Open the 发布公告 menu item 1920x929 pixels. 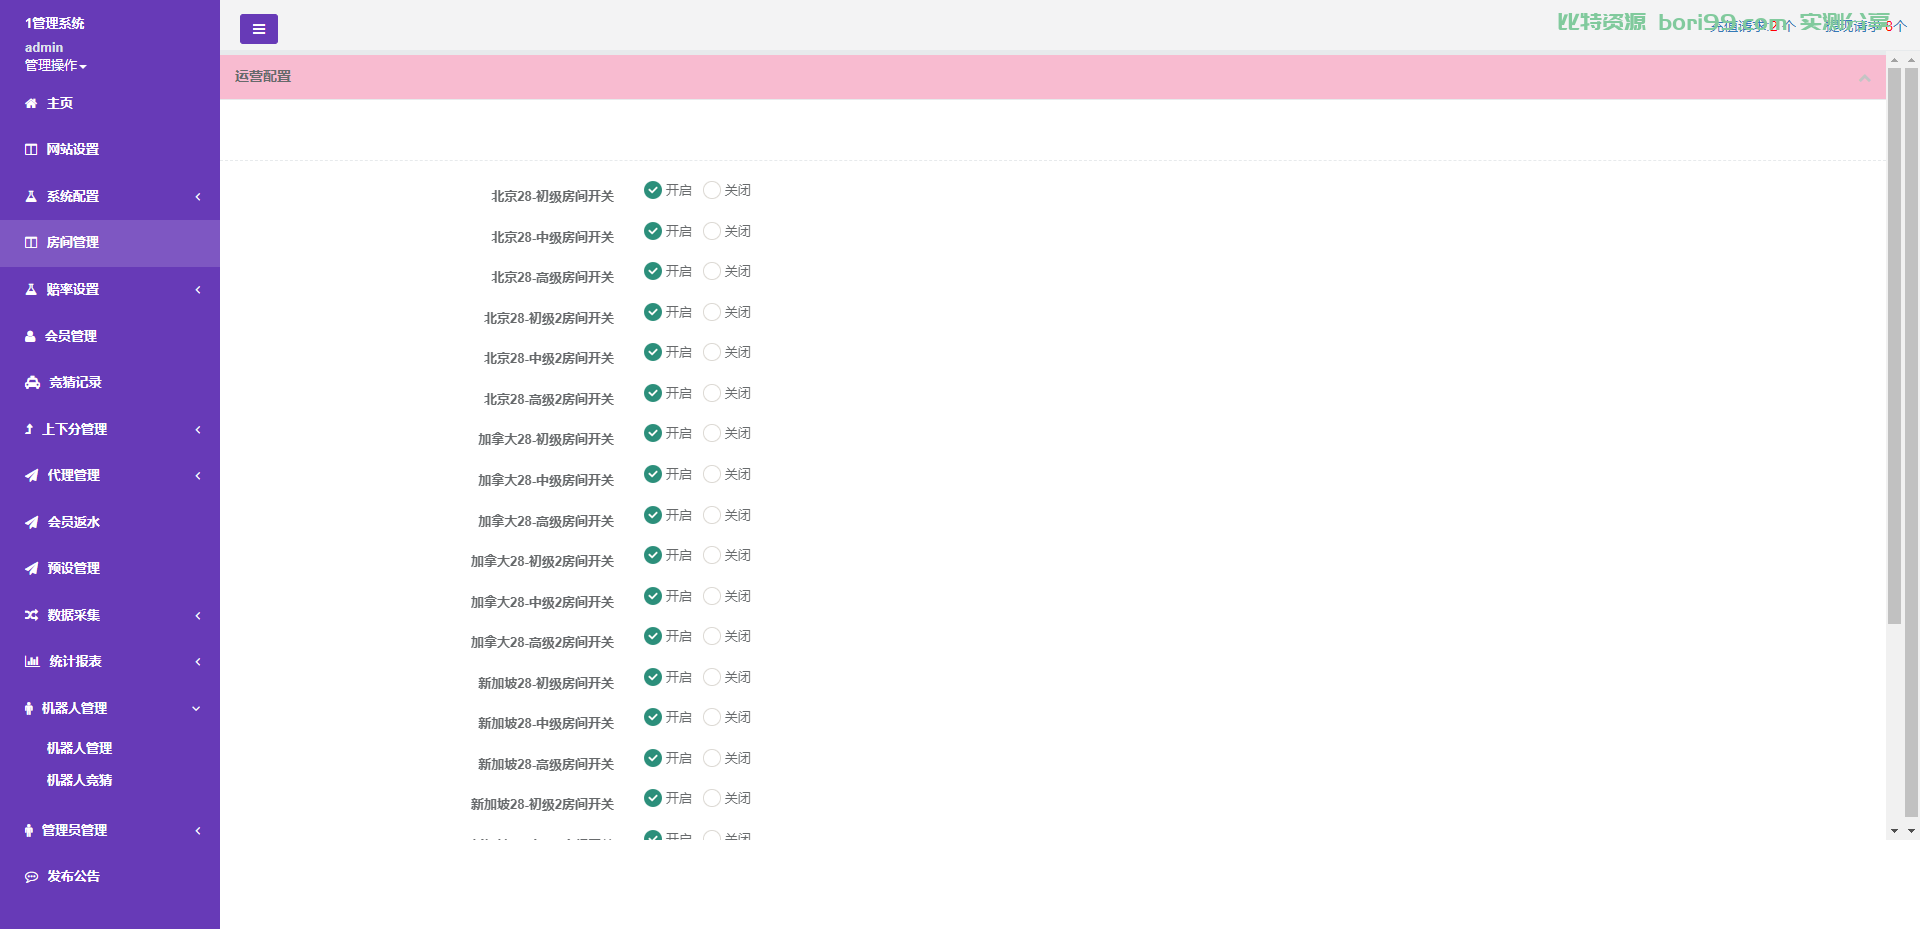pos(110,876)
